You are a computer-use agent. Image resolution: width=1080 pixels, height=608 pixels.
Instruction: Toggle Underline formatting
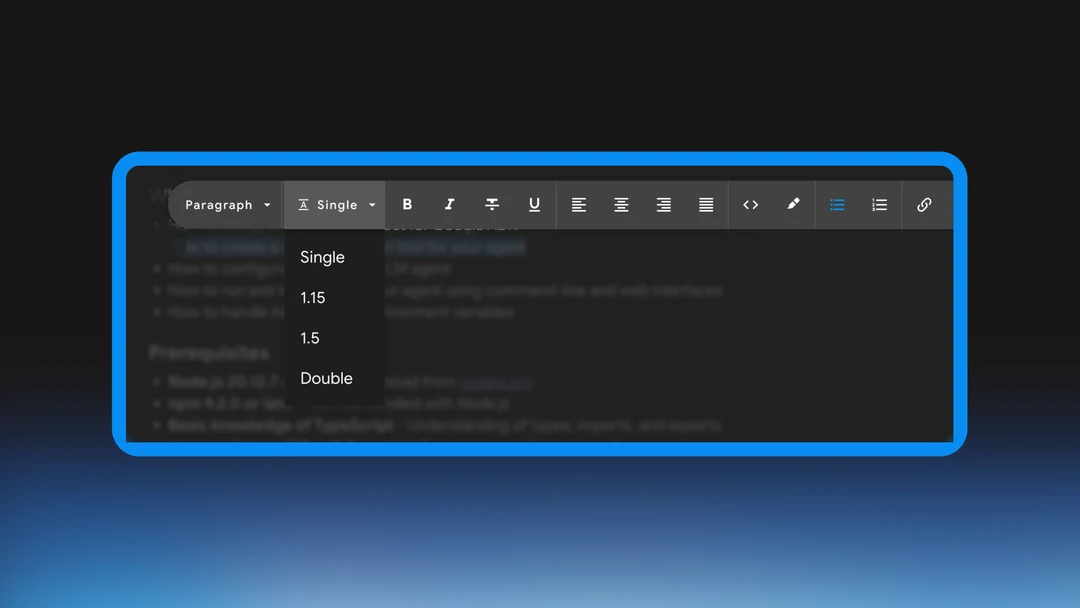tap(534, 205)
